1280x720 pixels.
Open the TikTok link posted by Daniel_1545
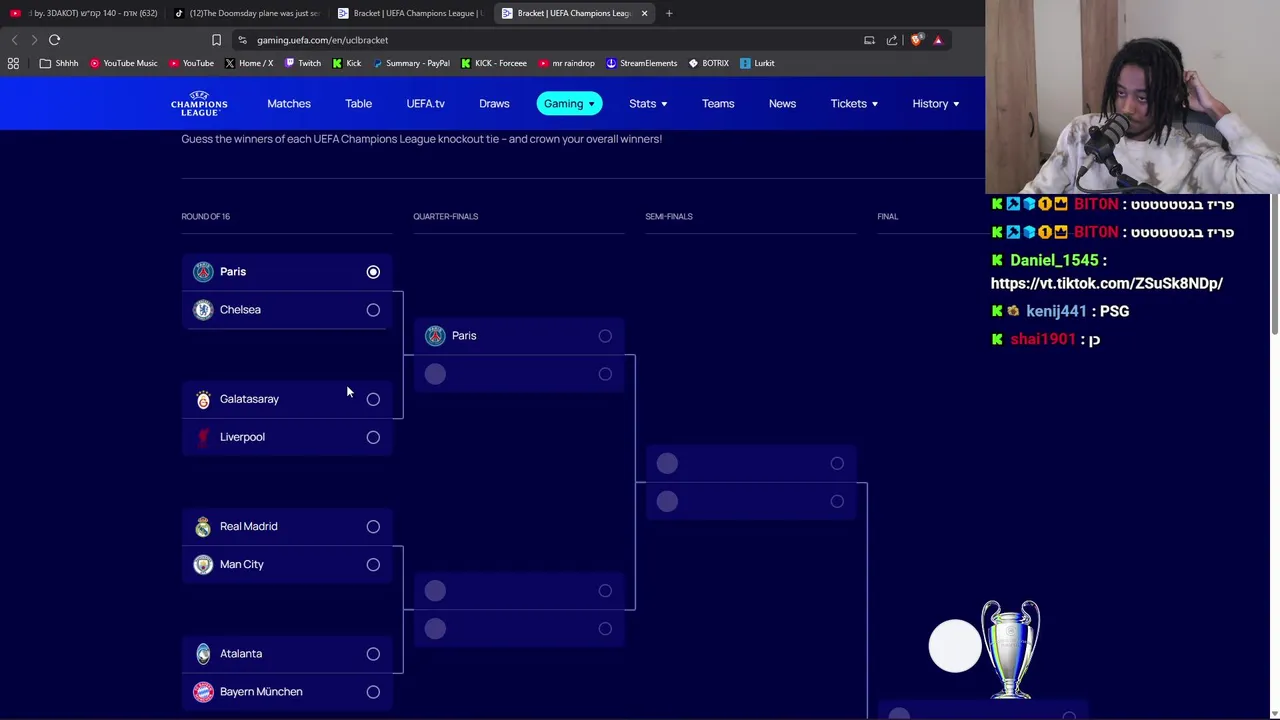coord(1107,283)
